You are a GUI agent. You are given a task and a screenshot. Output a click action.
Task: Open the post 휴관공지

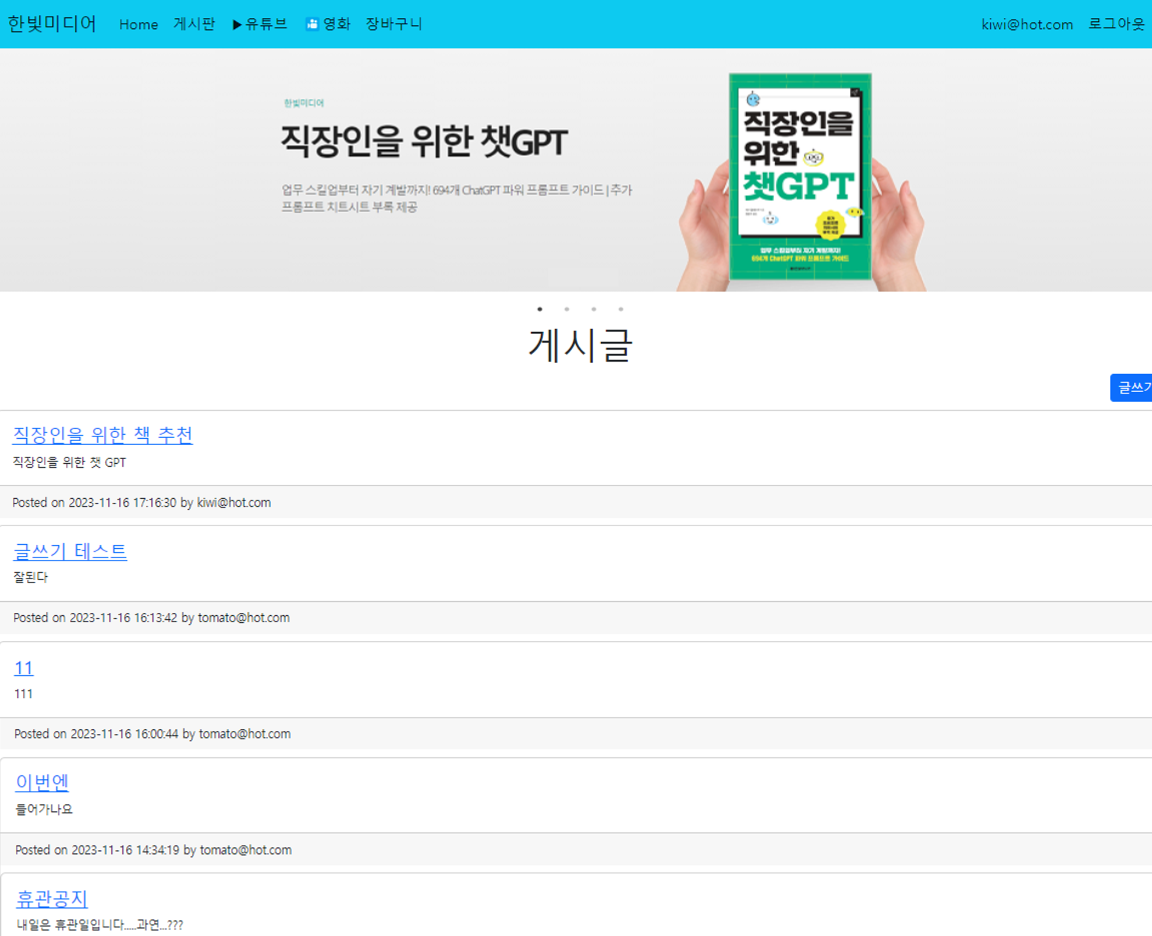(x=51, y=899)
